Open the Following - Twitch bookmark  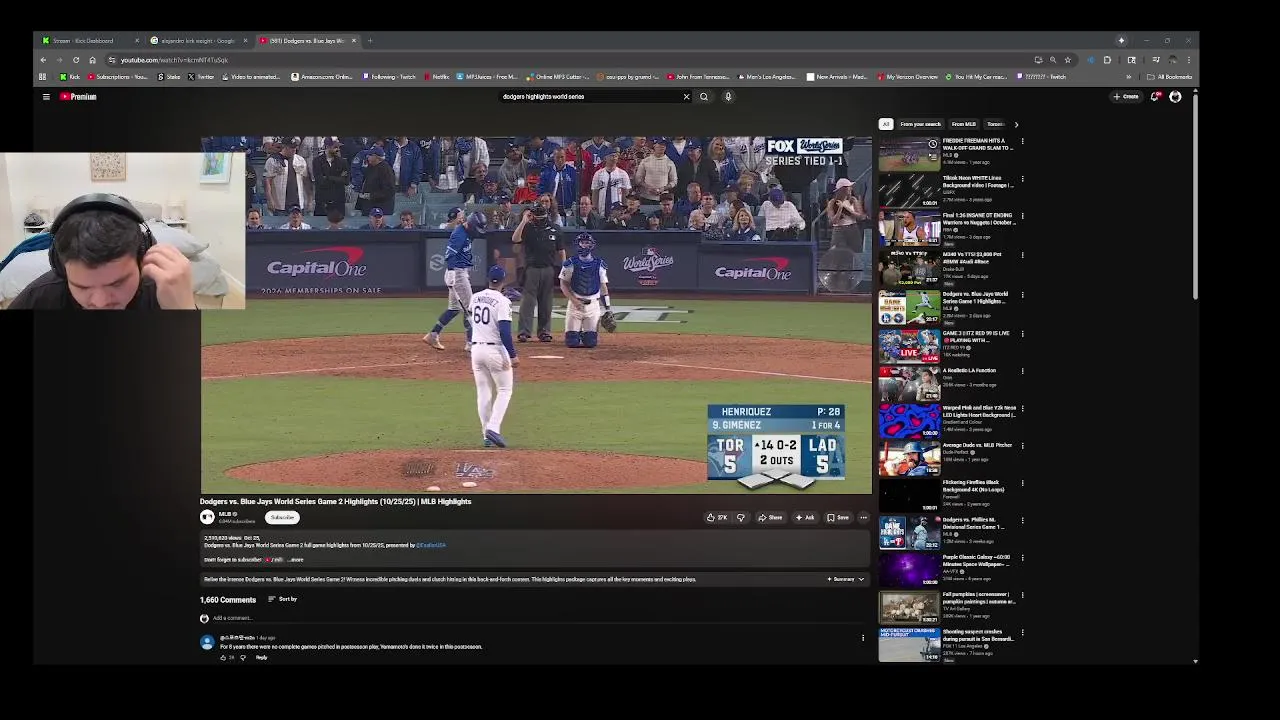(389, 77)
